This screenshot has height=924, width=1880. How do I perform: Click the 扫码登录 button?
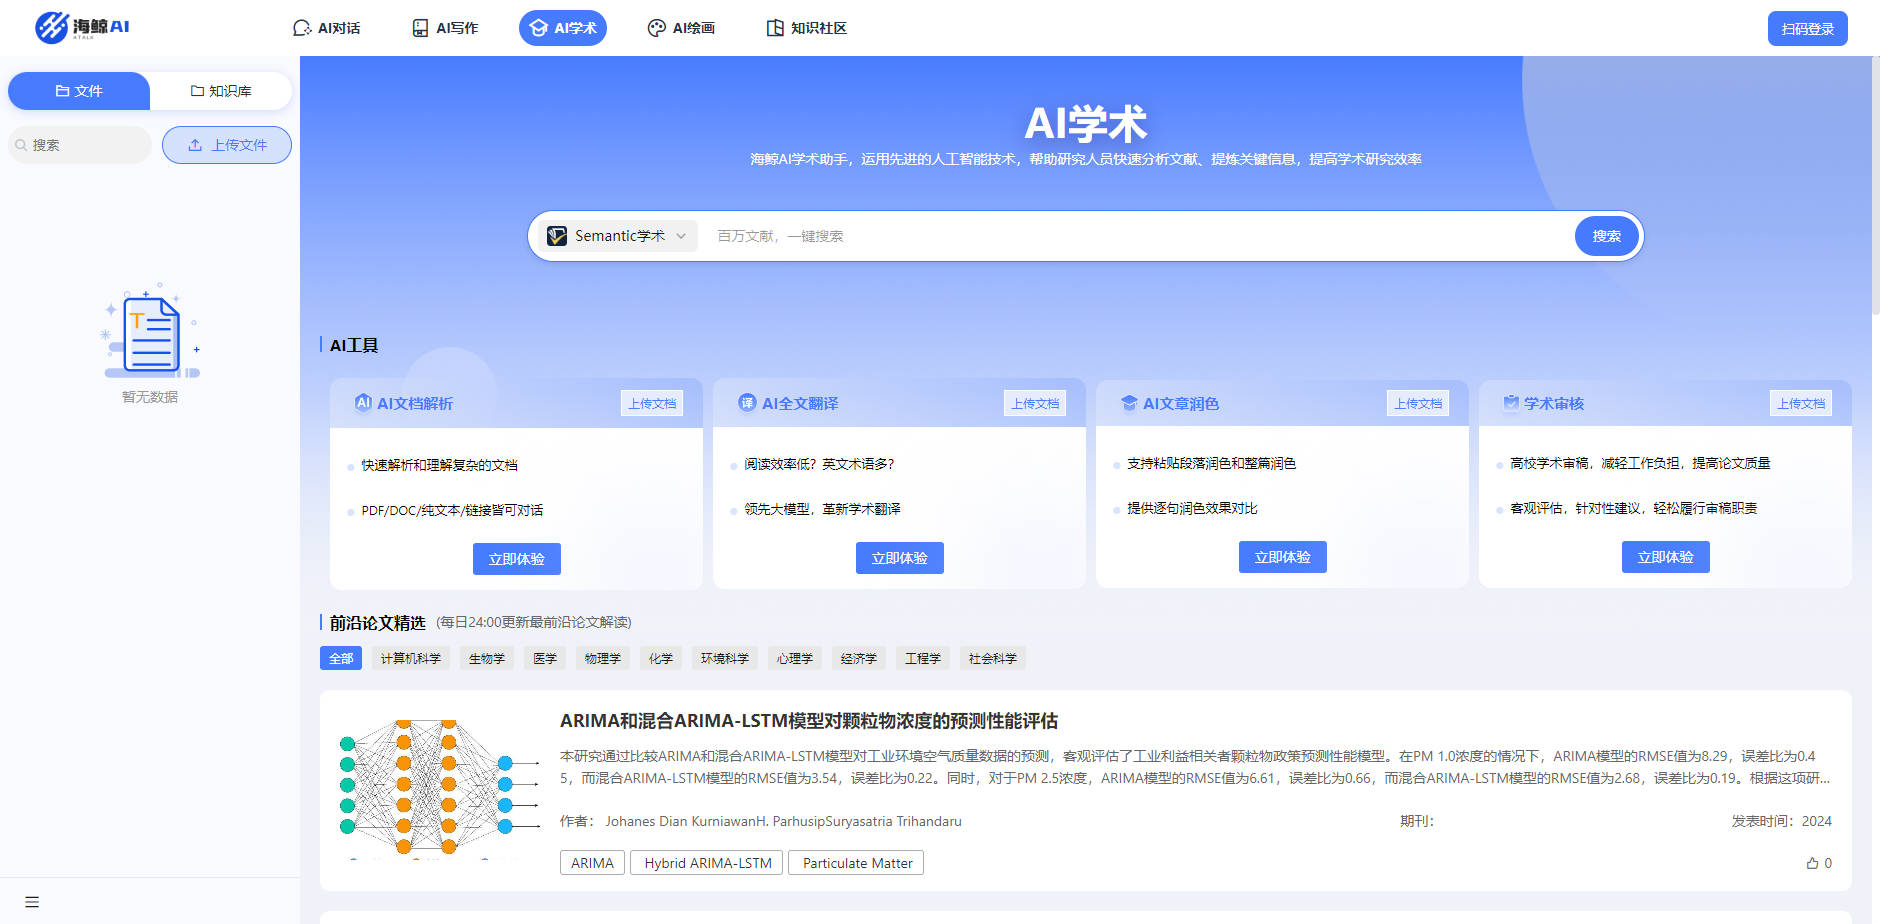1807,29
